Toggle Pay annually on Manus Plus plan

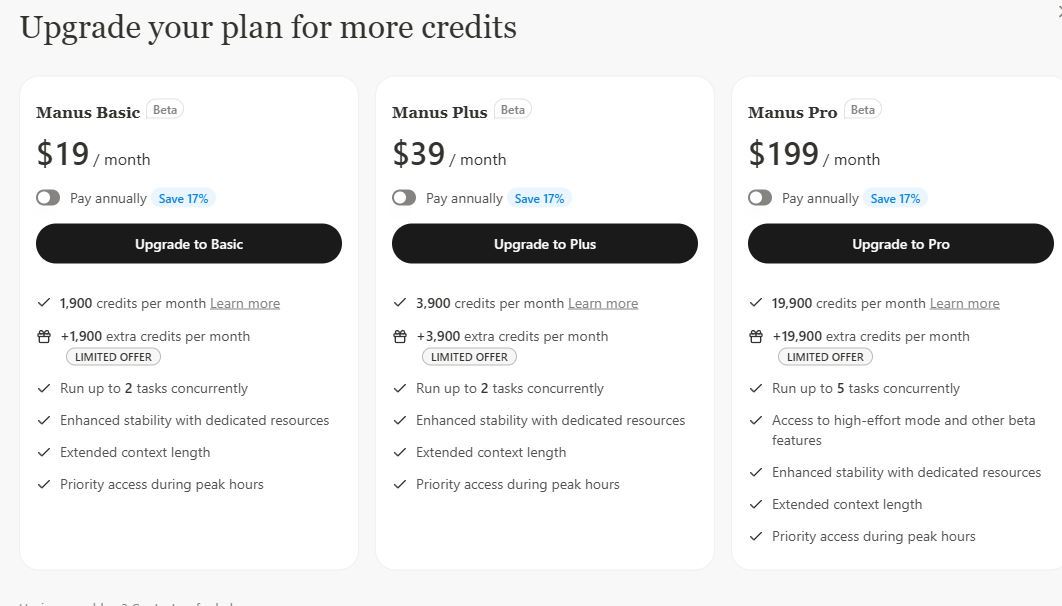(404, 198)
